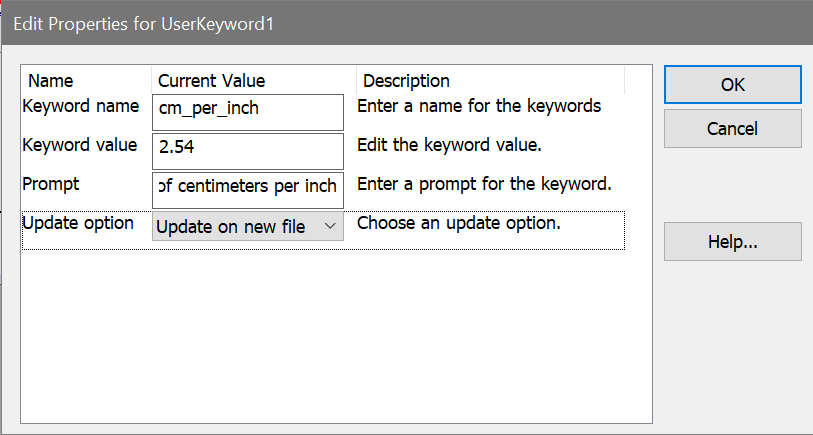Focus the cm_per_inch keyword name field

pyautogui.click(x=247, y=109)
